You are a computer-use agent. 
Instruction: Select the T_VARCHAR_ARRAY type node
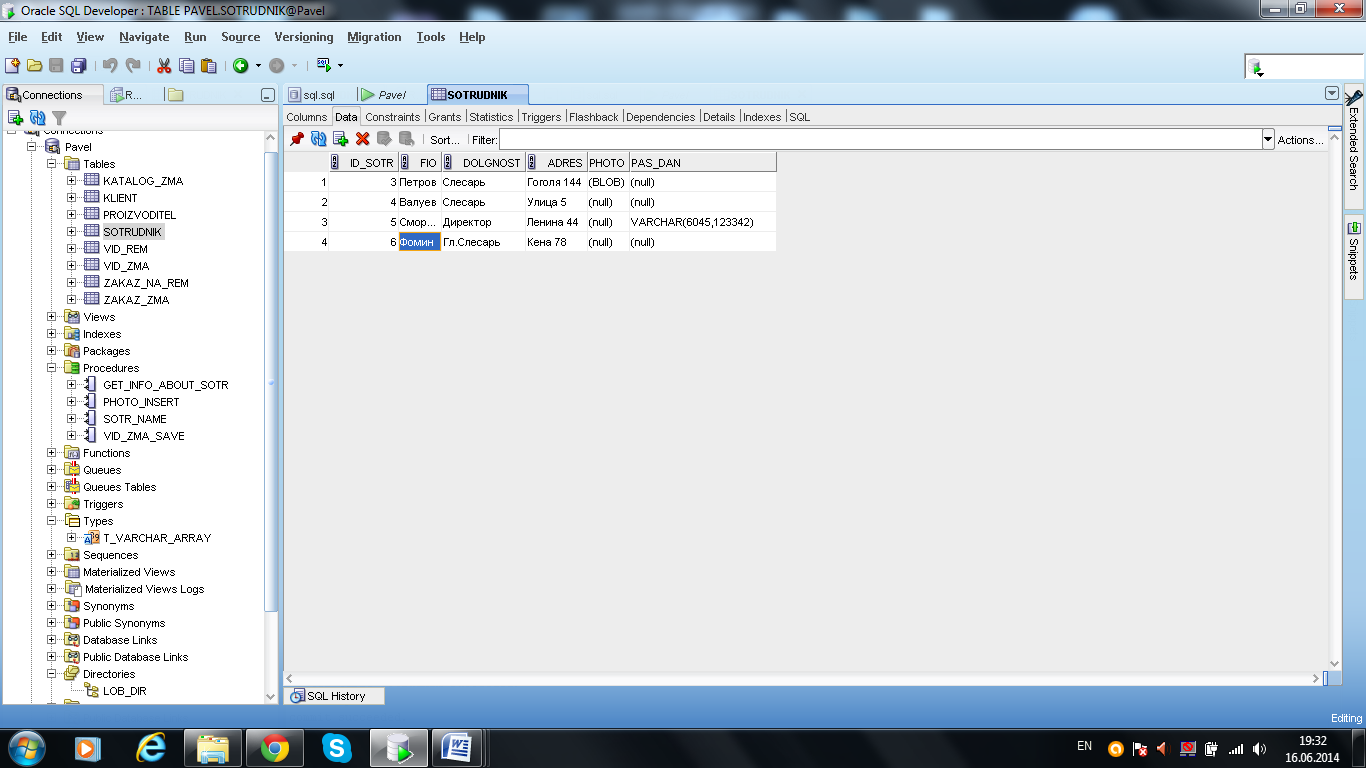pos(157,538)
